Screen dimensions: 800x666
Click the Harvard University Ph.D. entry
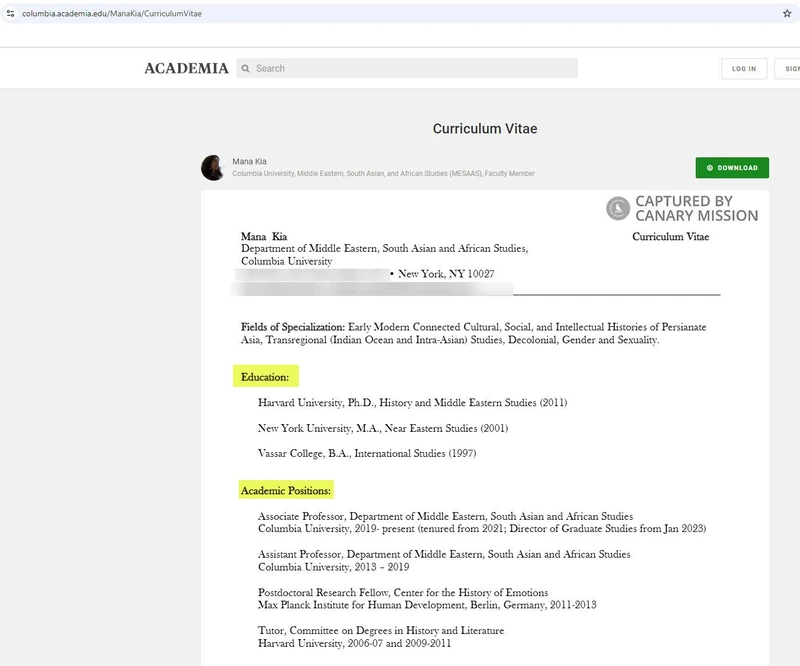pos(412,403)
